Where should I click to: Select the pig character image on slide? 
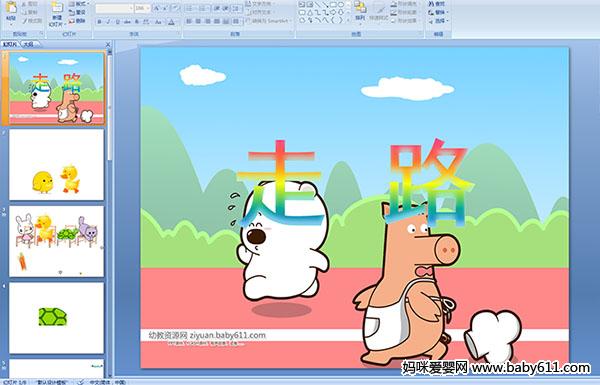point(406,284)
